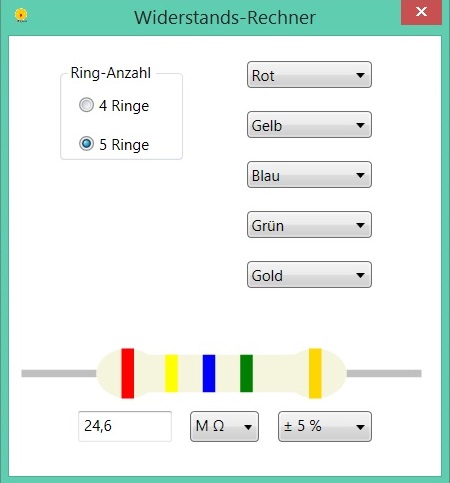Click the Ring-Anzahl group label

tap(111, 73)
